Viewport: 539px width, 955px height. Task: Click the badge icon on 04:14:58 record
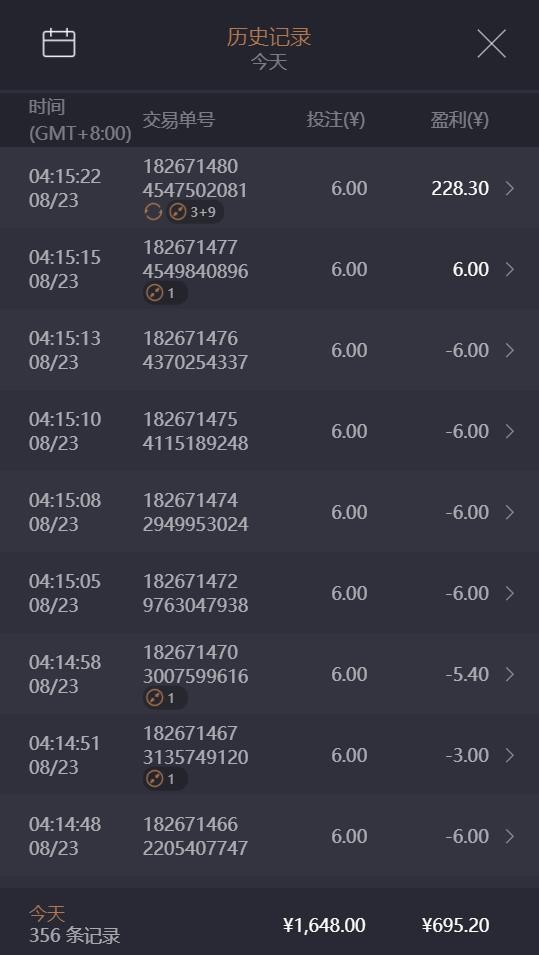(165, 698)
